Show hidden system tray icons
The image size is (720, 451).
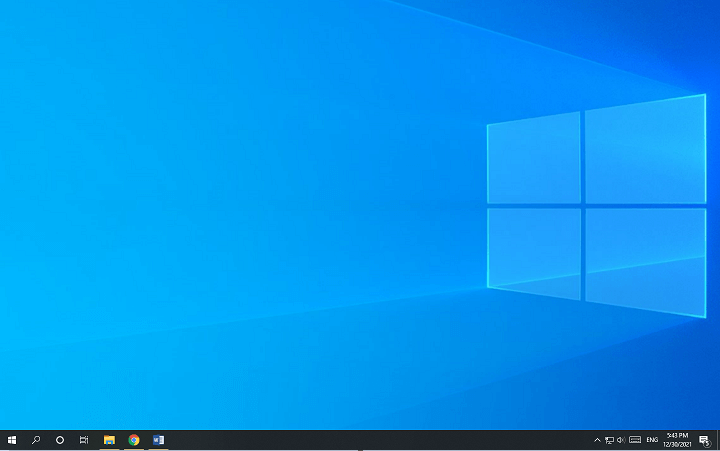[x=597, y=440]
